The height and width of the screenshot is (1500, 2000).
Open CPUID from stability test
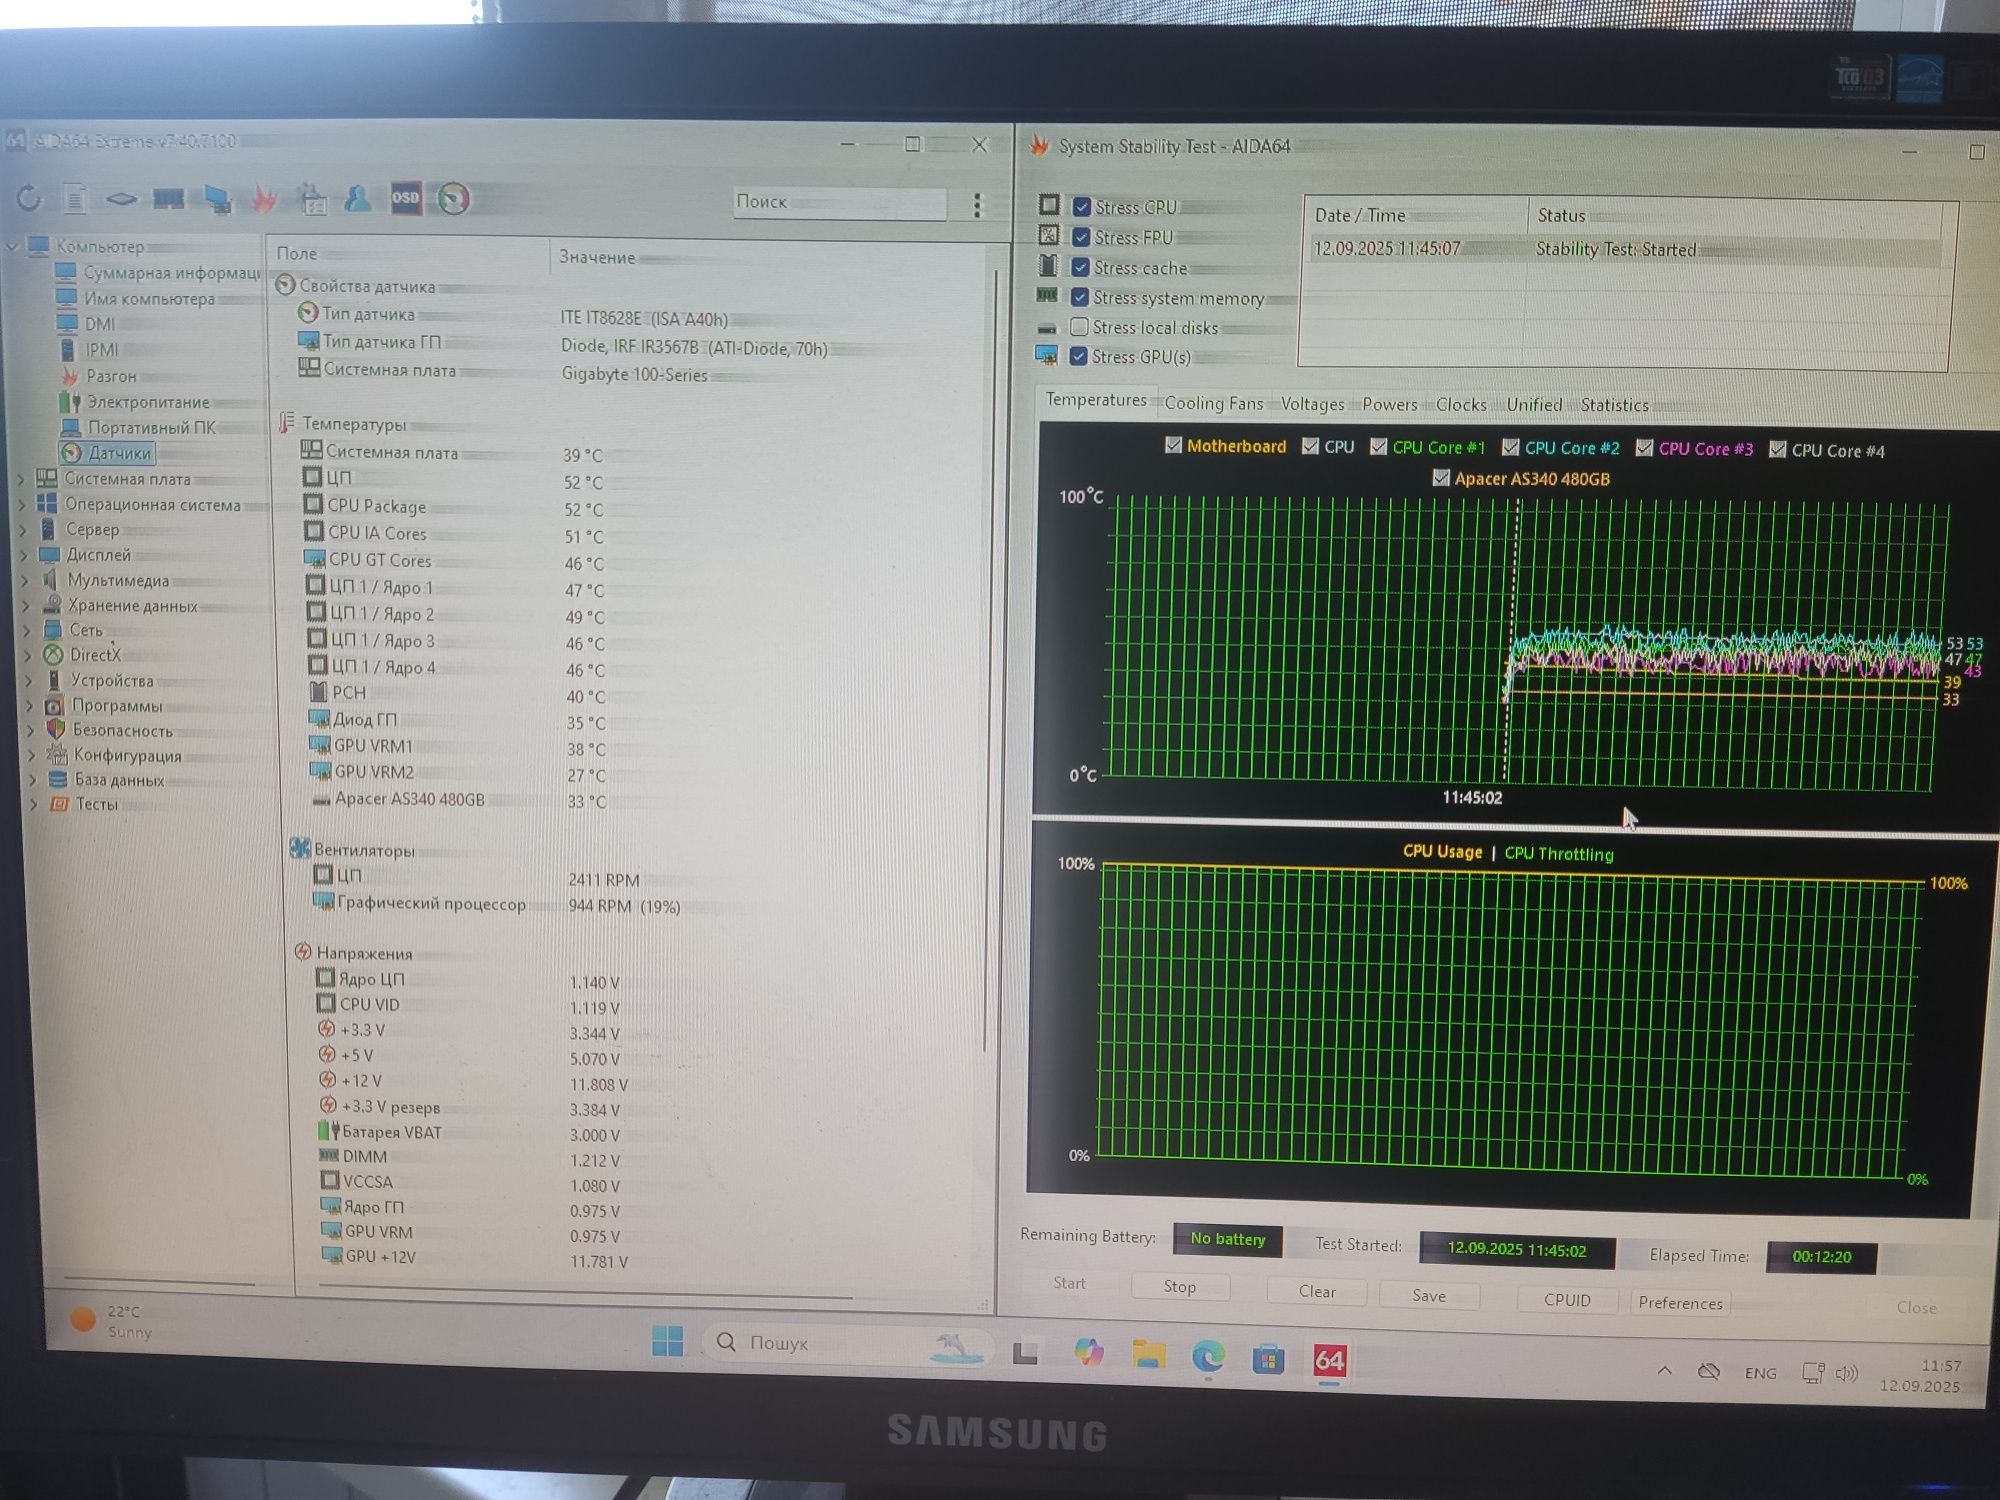click(1567, 1300)
